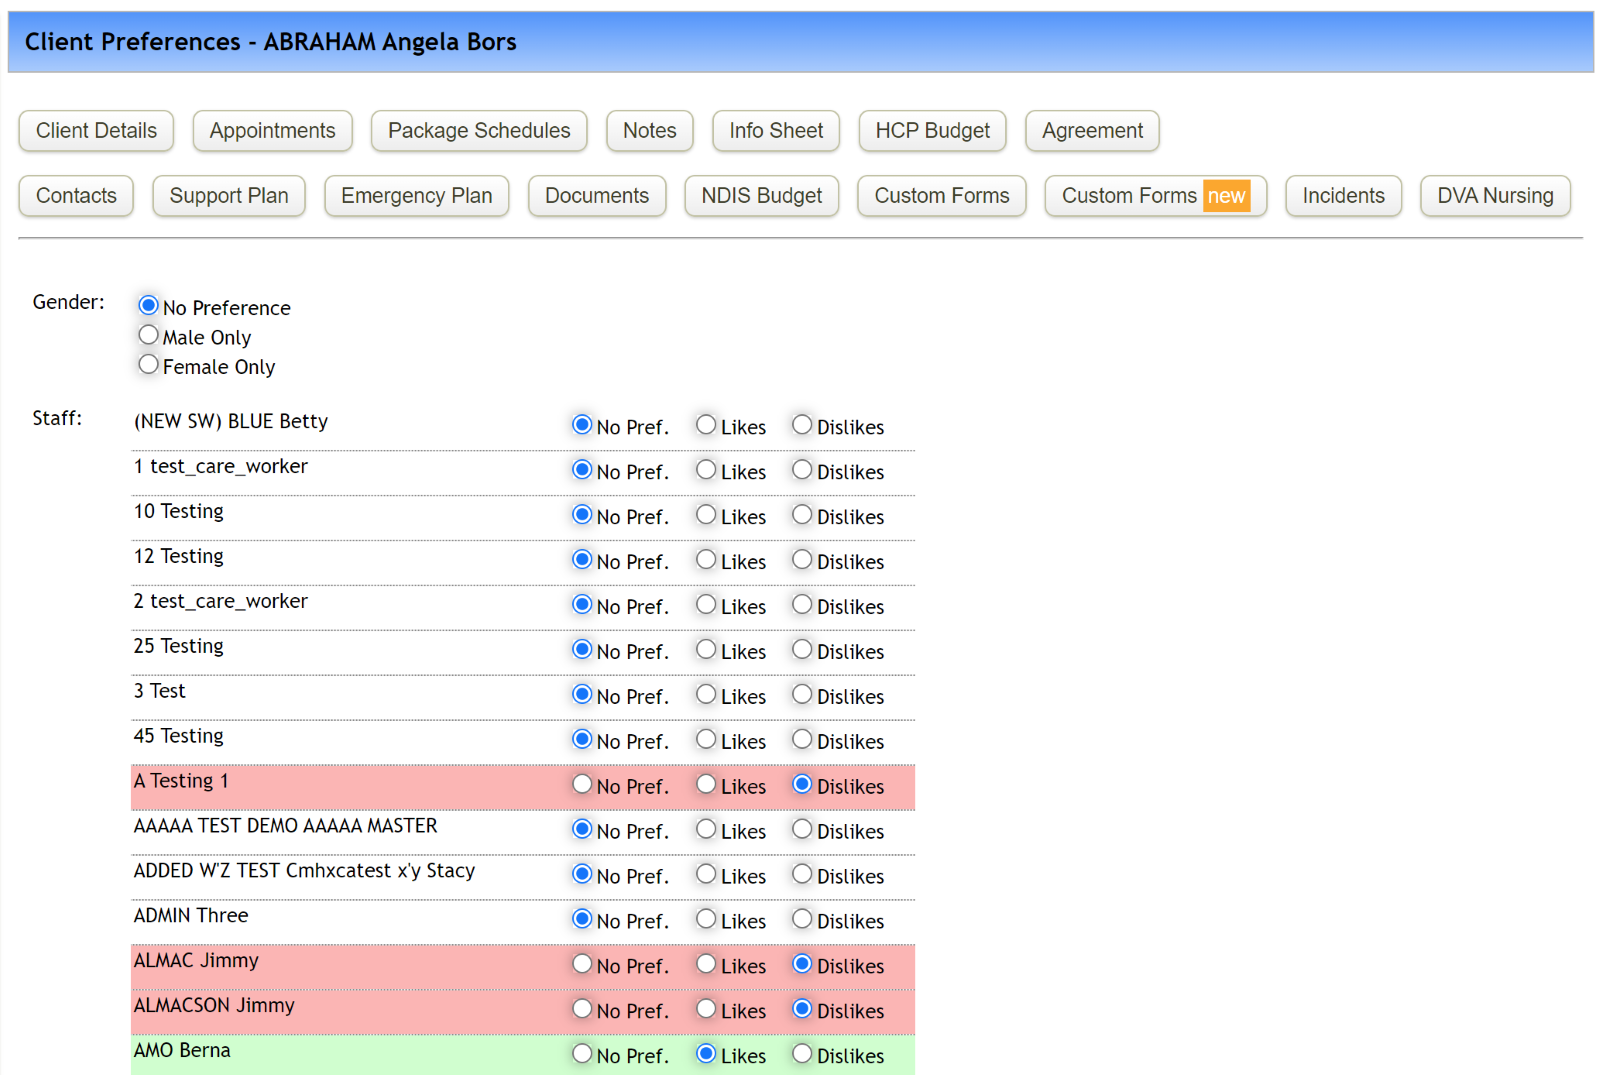Select Female Only gender preference

coord(148,364)
